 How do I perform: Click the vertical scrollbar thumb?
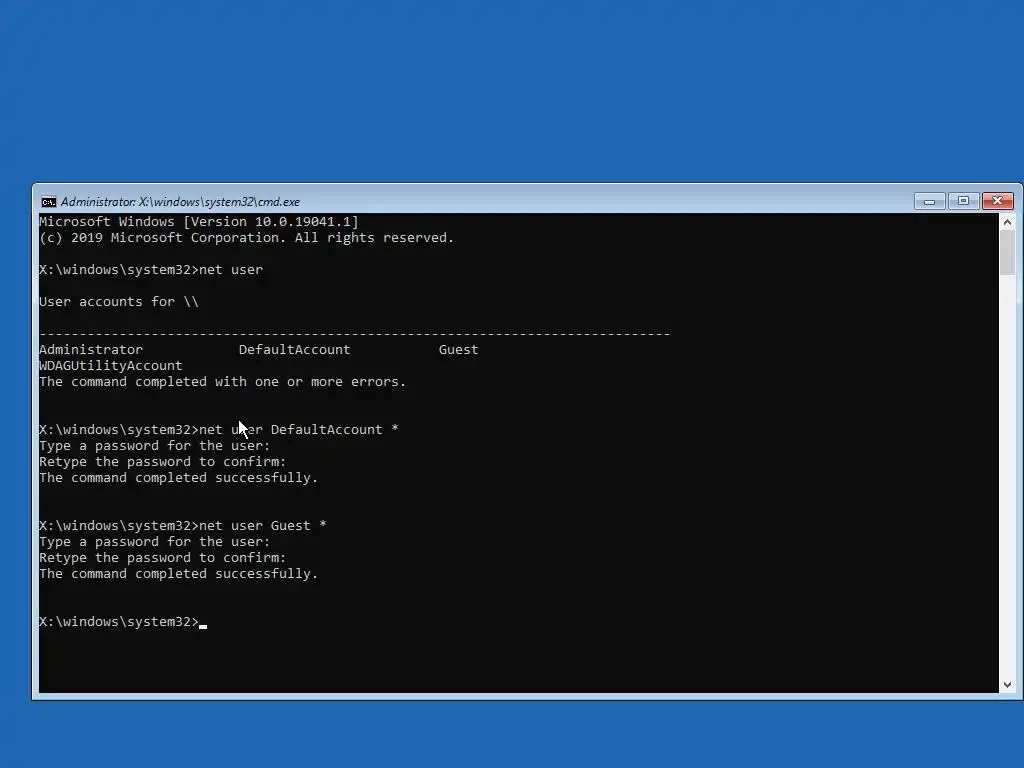pyautogui.click(x=1007, y=253)
